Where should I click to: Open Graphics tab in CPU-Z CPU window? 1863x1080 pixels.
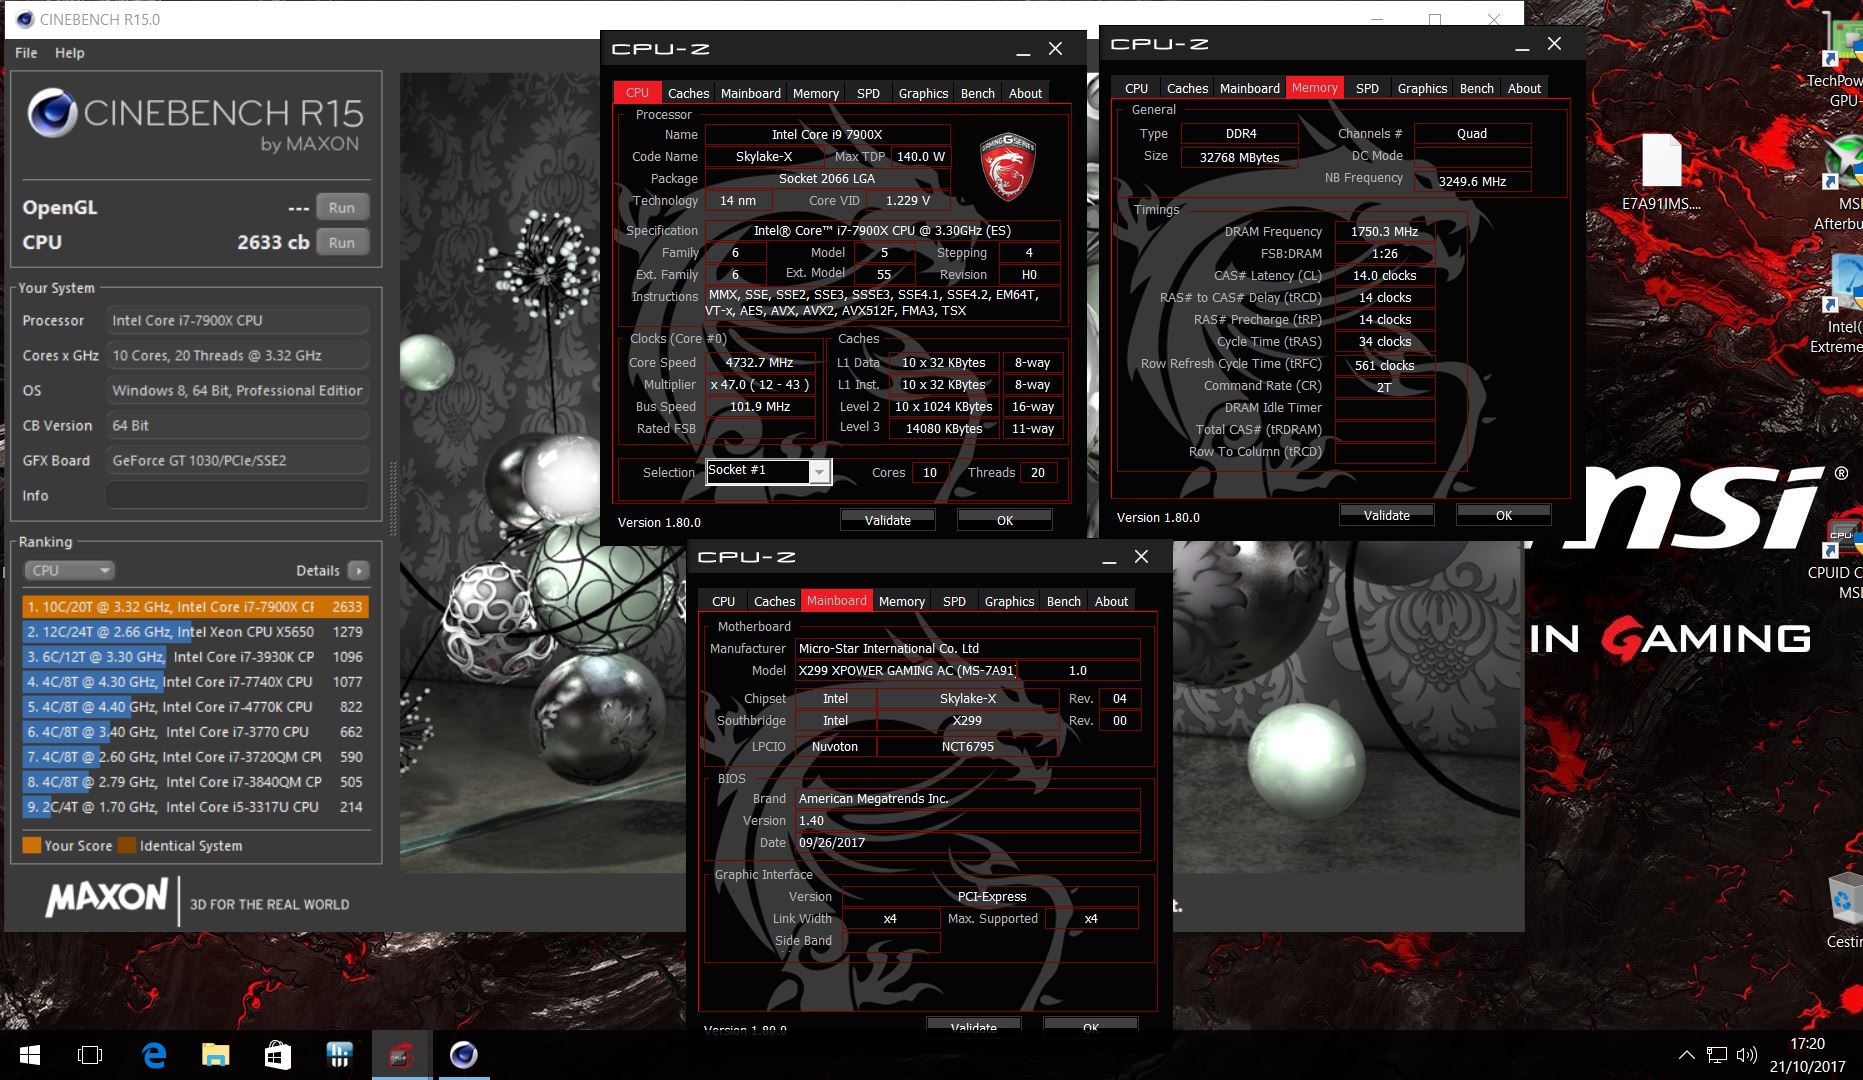click(923, 93)
